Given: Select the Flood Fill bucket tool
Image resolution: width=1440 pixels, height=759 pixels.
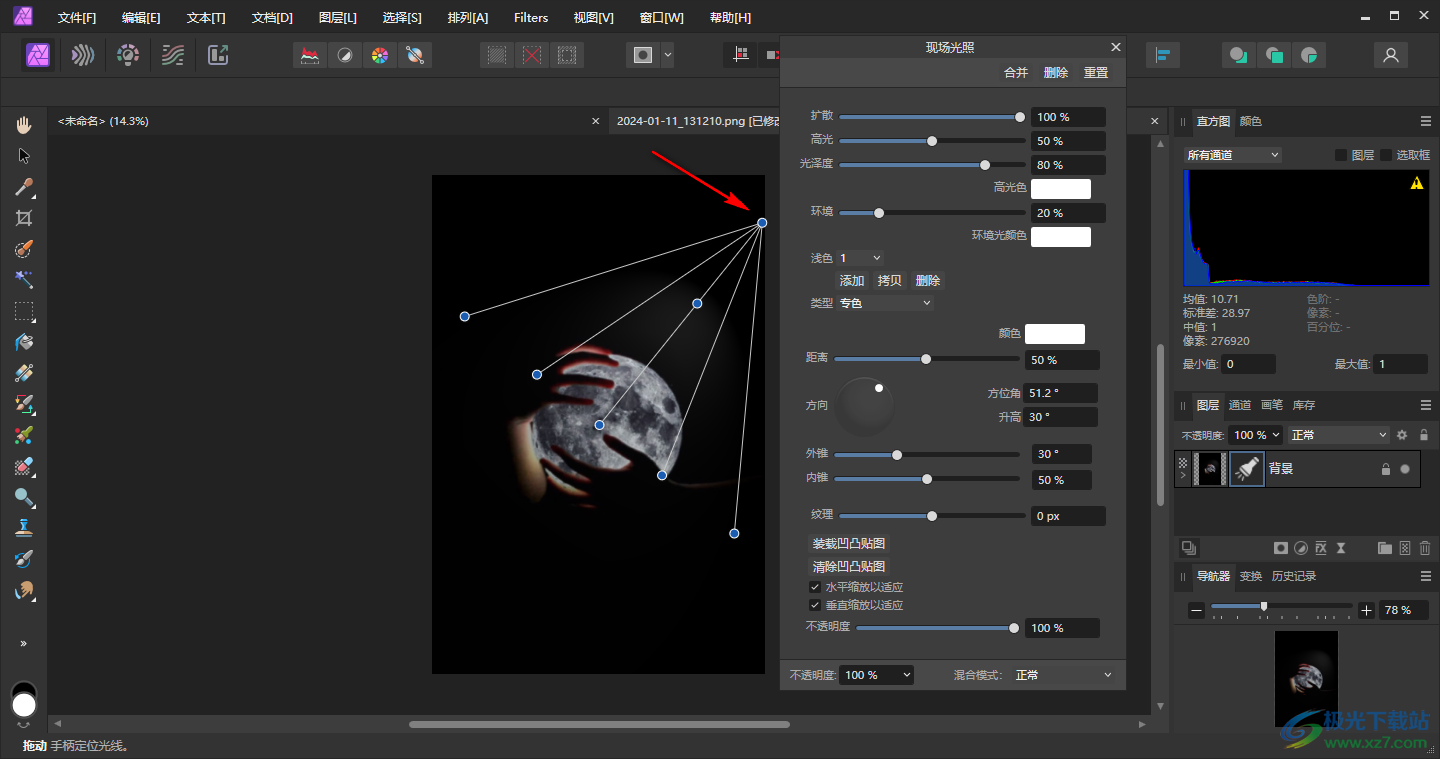Looking at the screenshot, I should tap(24, 342).
